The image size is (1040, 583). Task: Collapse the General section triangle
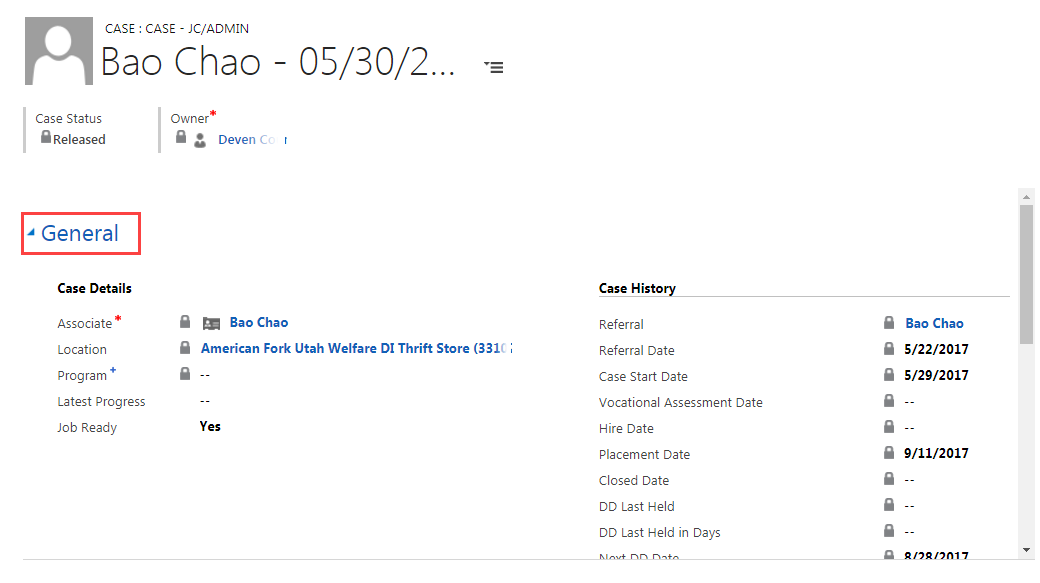(31, 232)
